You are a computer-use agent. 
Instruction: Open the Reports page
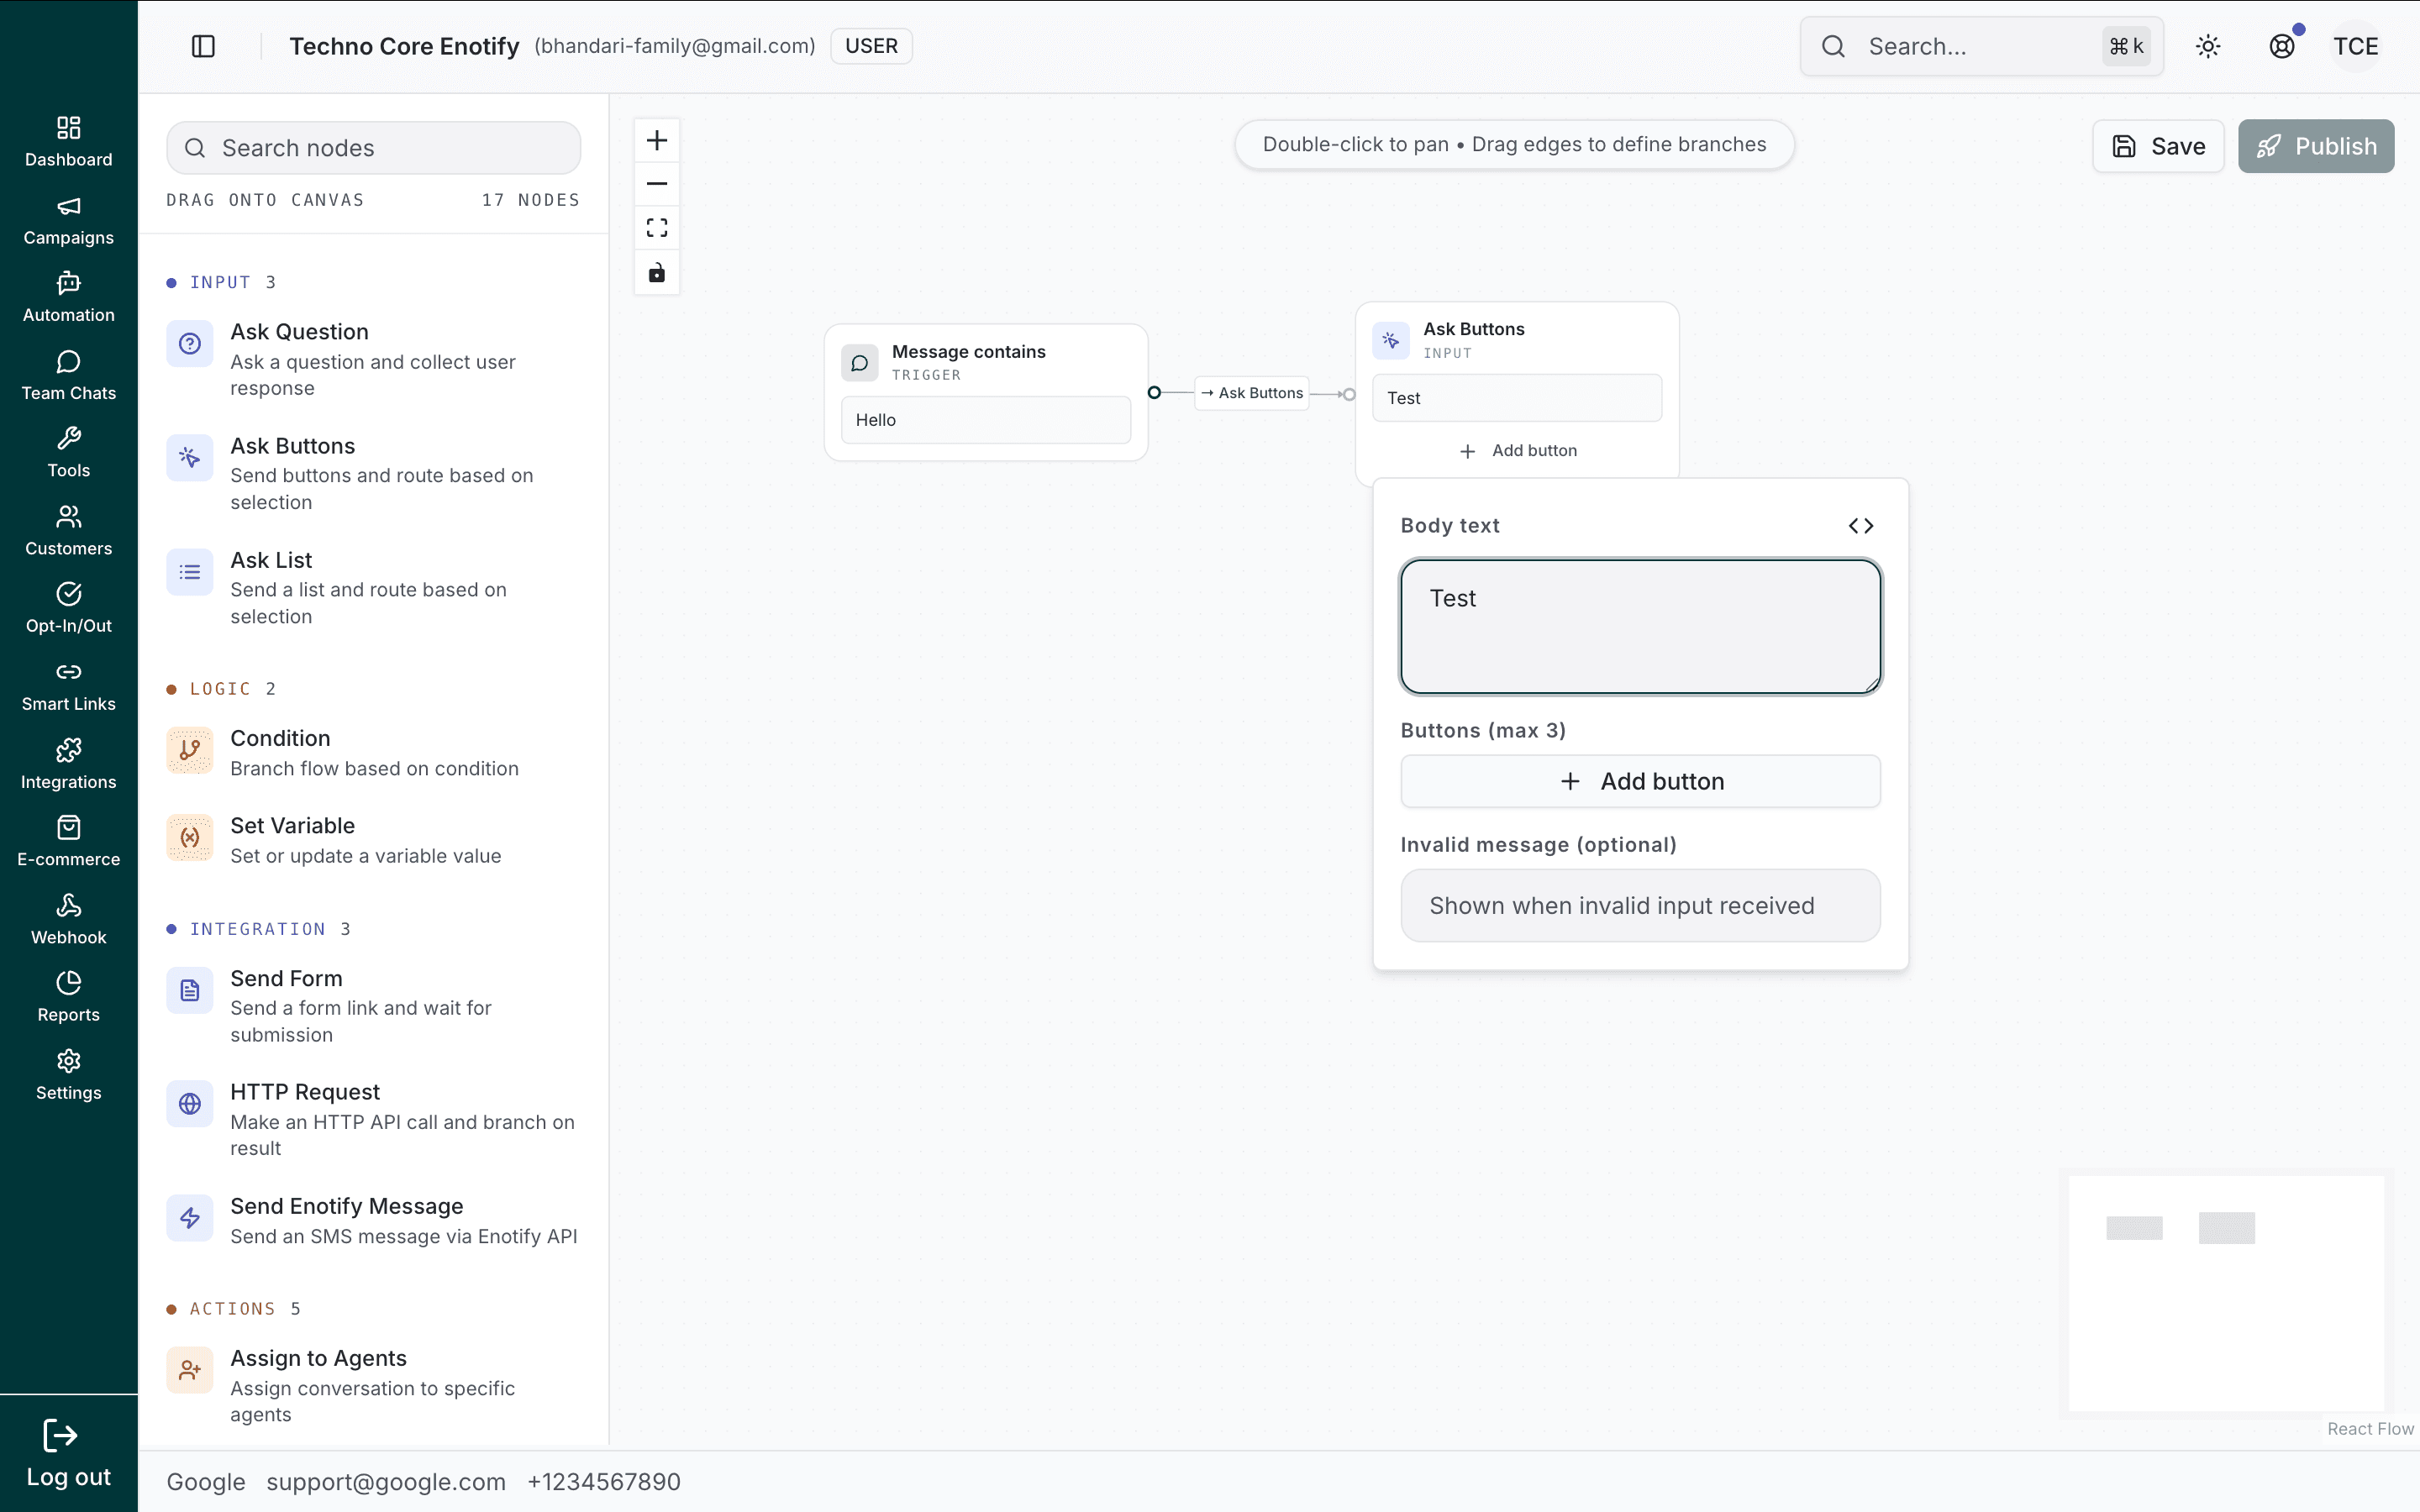68,997
